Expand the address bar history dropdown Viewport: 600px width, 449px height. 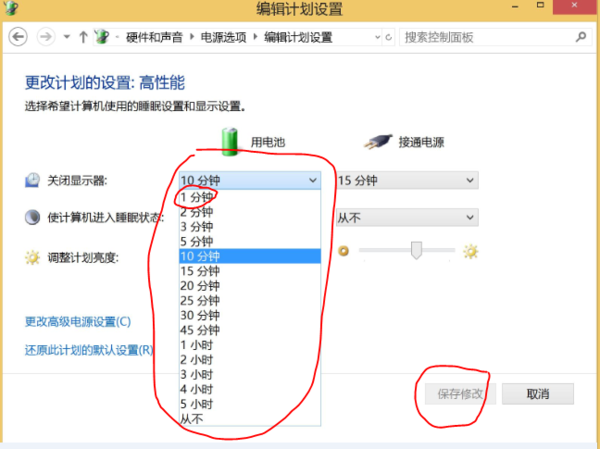(377, 37)
